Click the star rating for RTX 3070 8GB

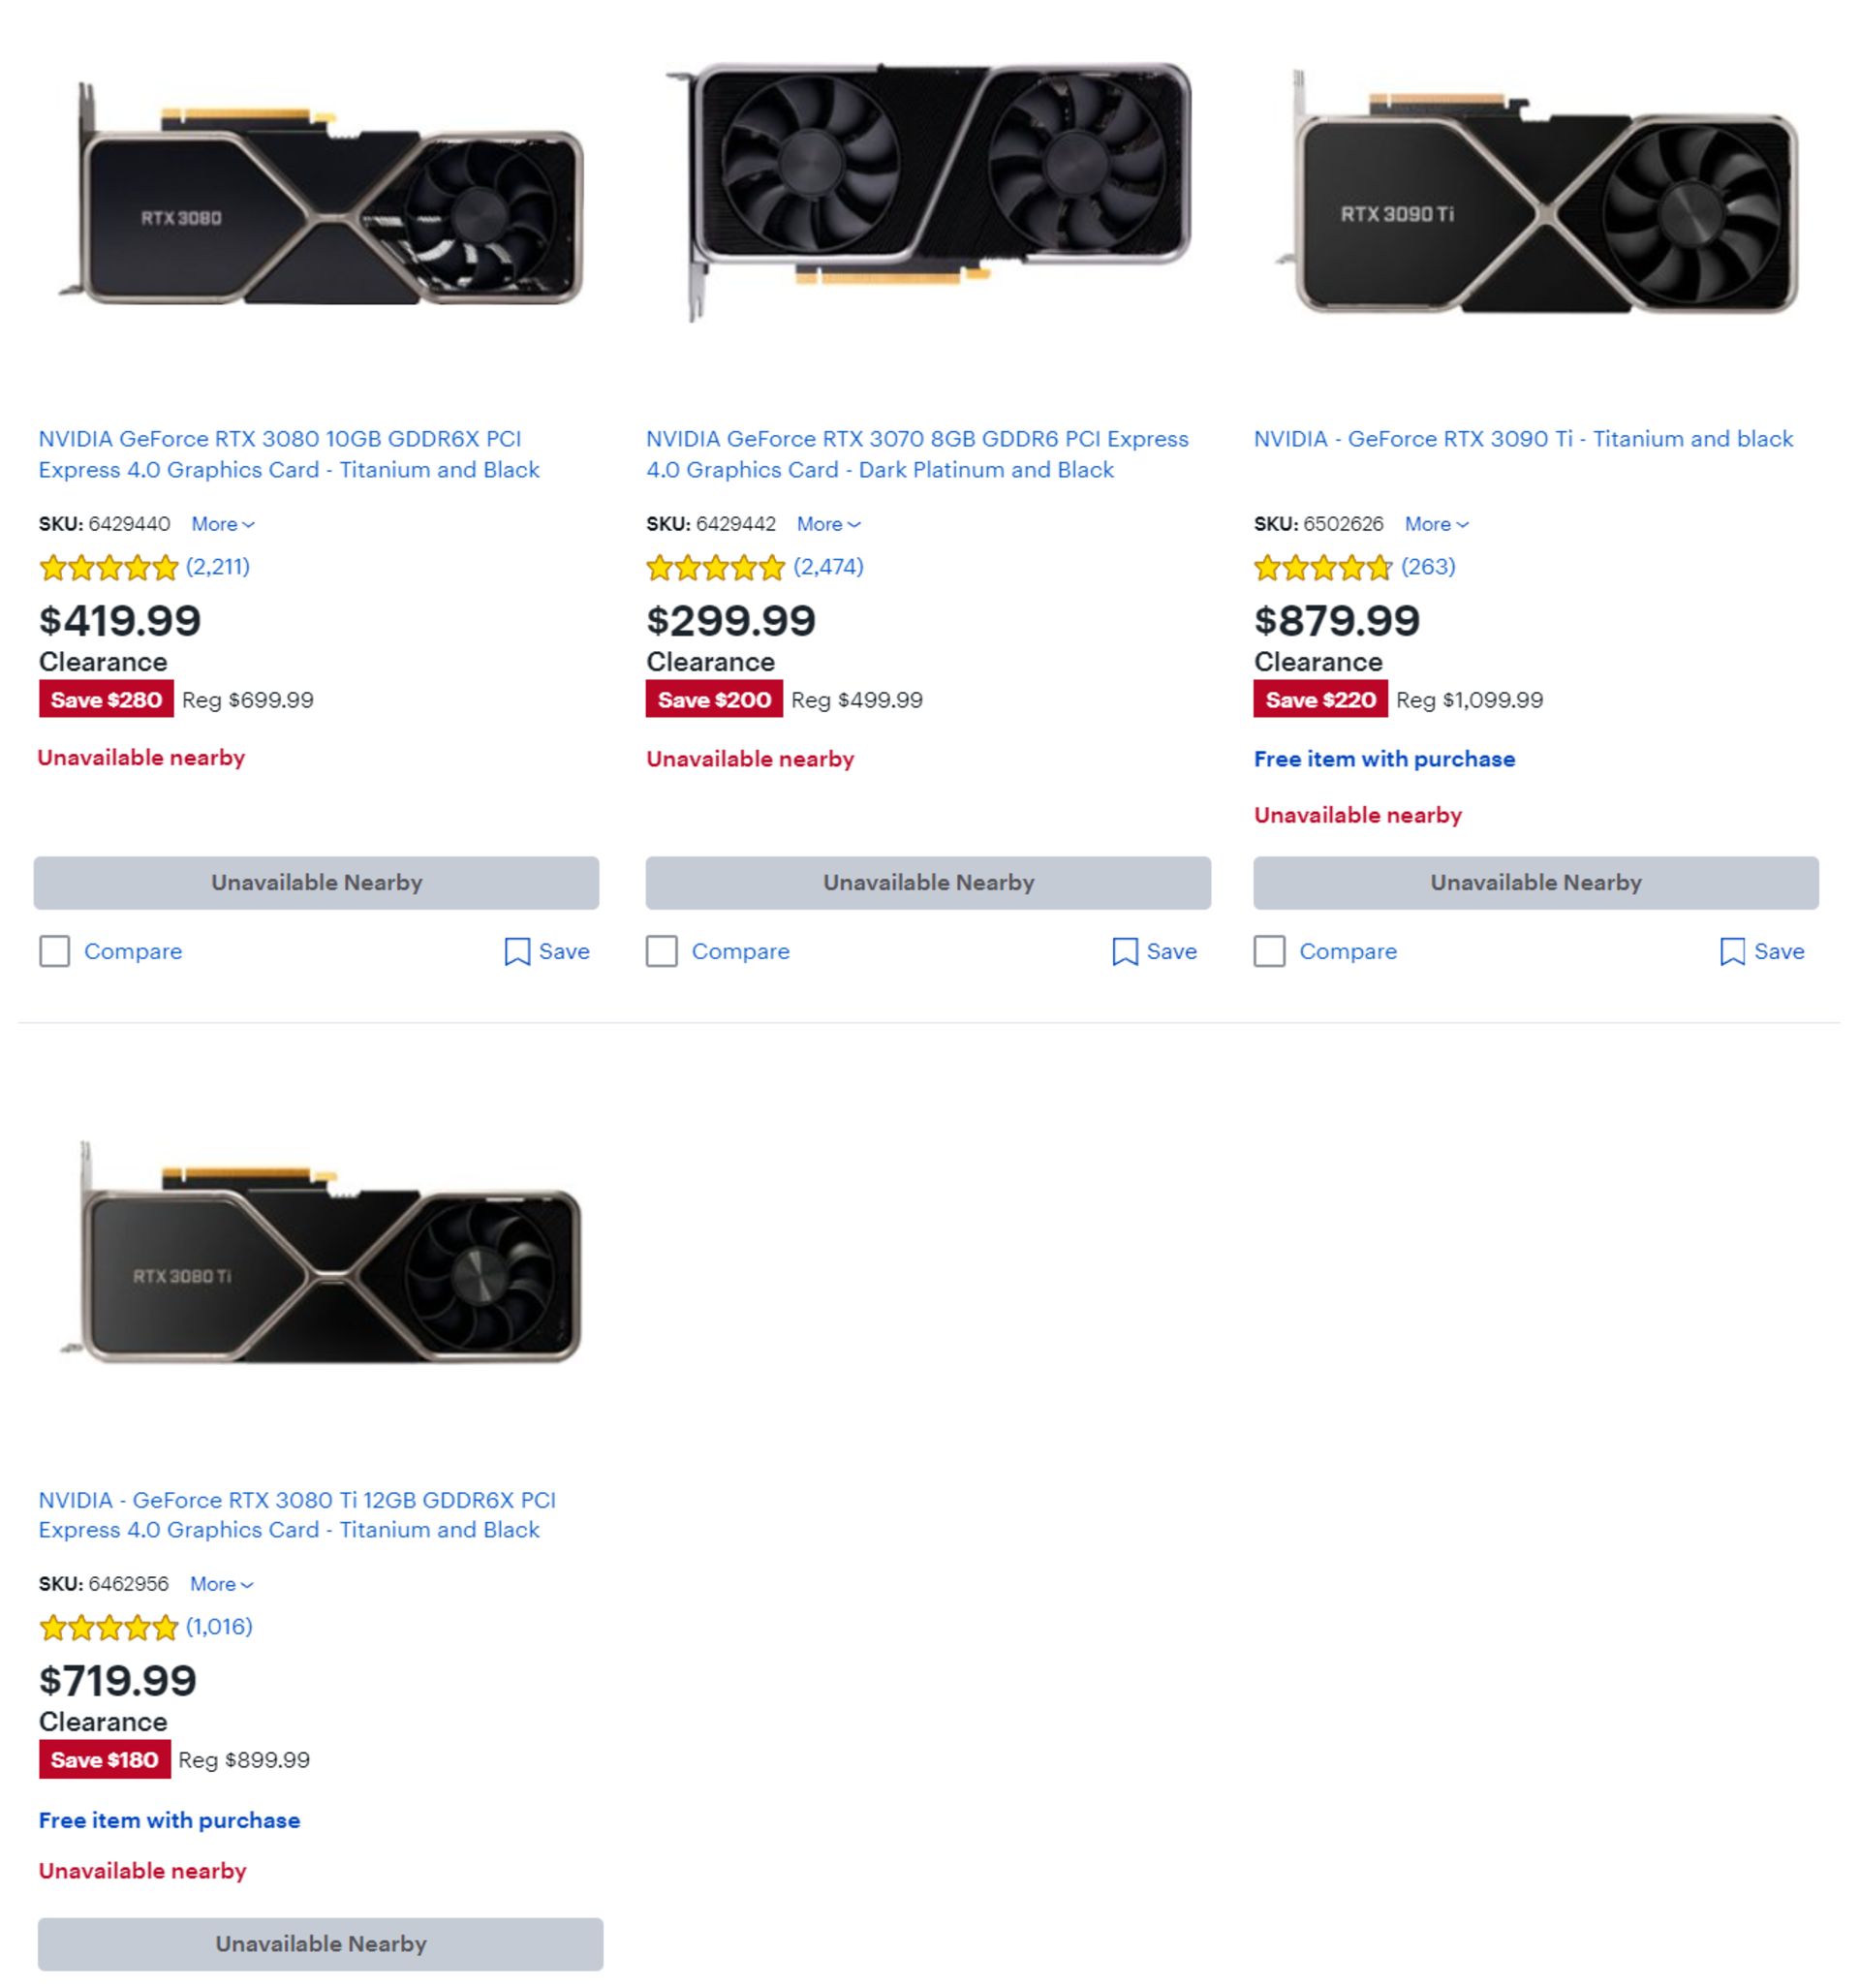coord(715,568)
